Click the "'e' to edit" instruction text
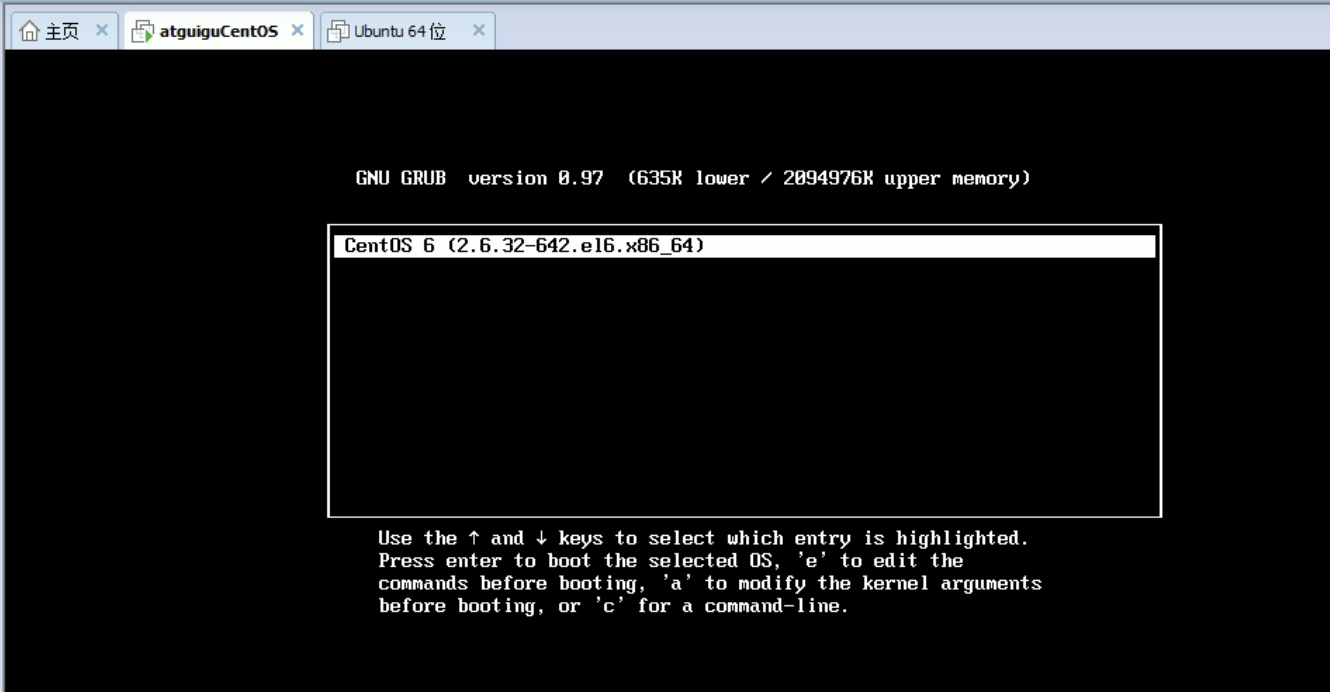The height and width of the screenshot is (692, 1330). tap(862, 561)
